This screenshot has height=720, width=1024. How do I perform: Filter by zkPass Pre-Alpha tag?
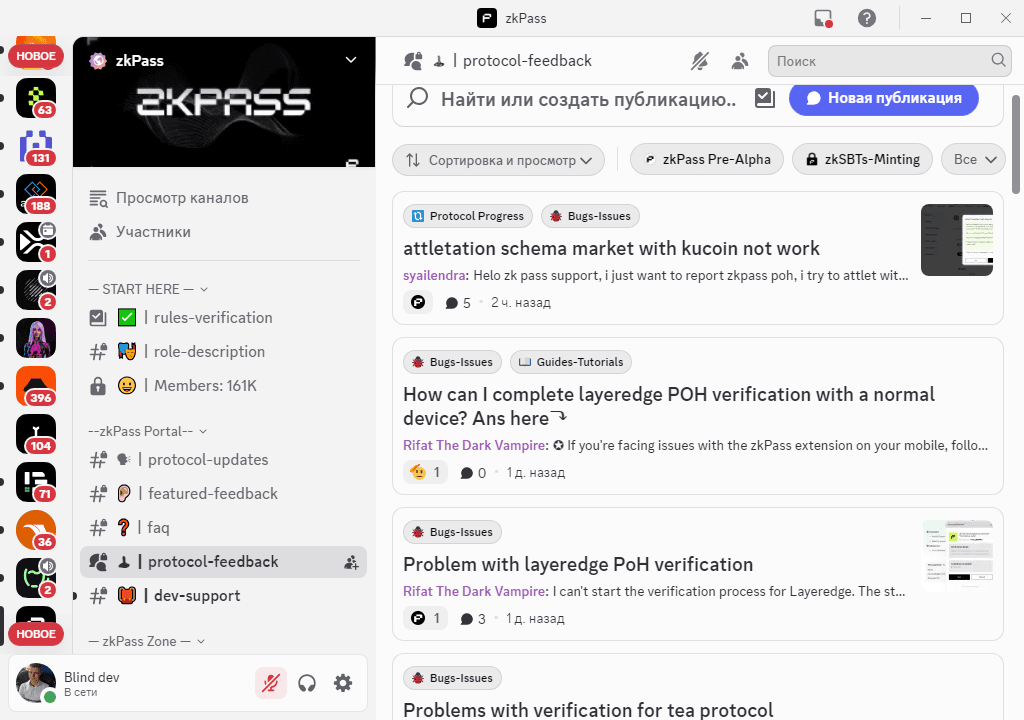coord(707,159)
